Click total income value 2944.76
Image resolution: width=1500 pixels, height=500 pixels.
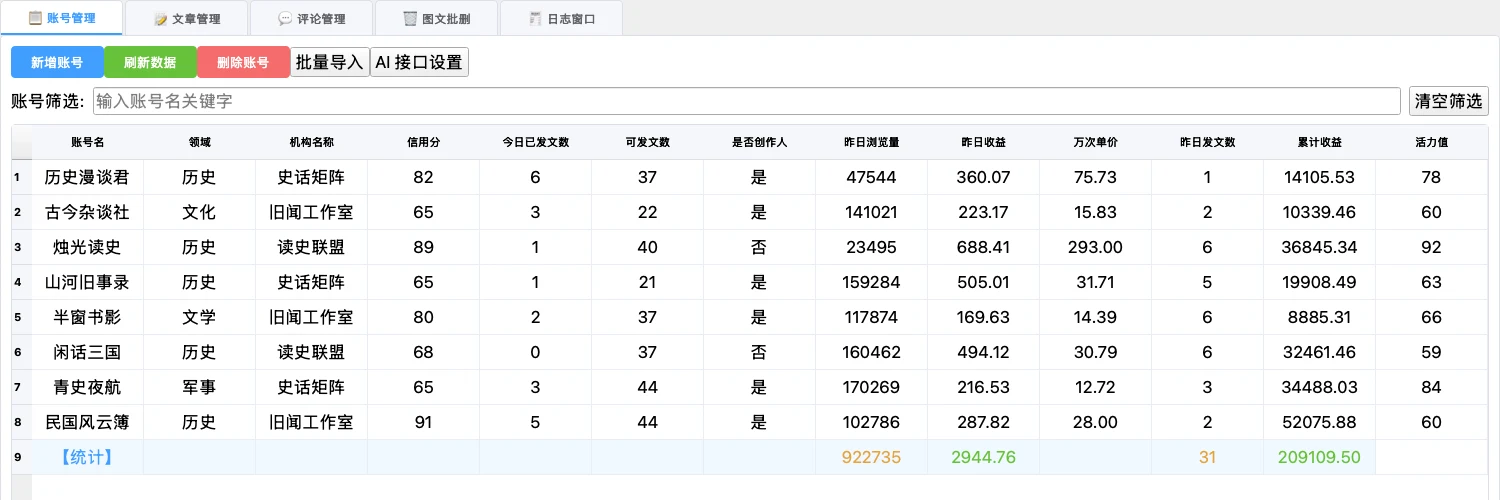pyautogui.click(x=983, y=457)
